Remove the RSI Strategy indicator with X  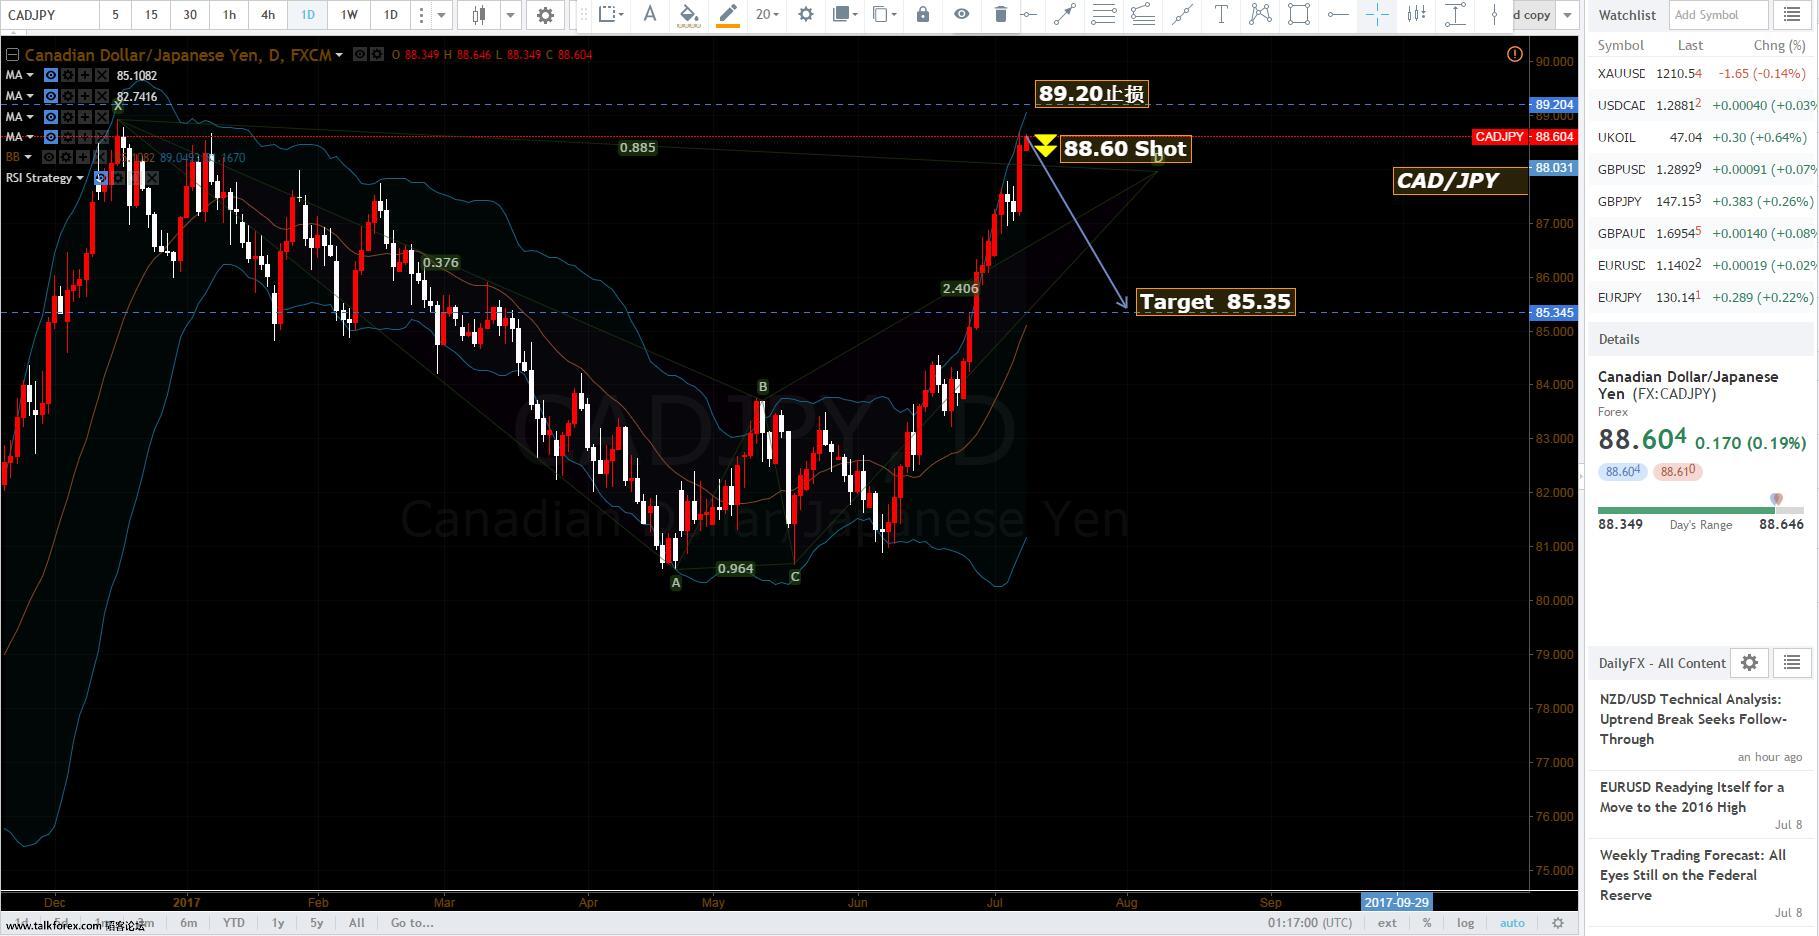153,178
